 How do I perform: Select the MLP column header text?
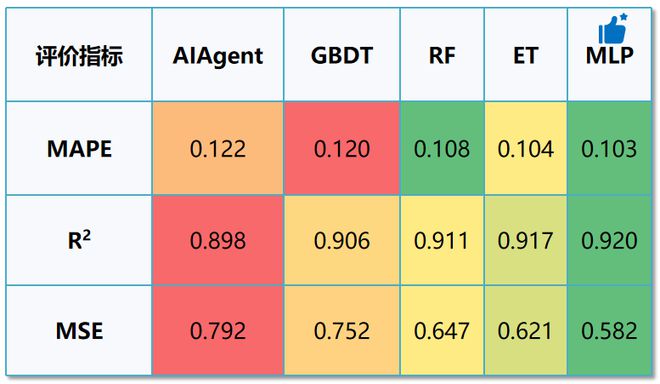609,55
